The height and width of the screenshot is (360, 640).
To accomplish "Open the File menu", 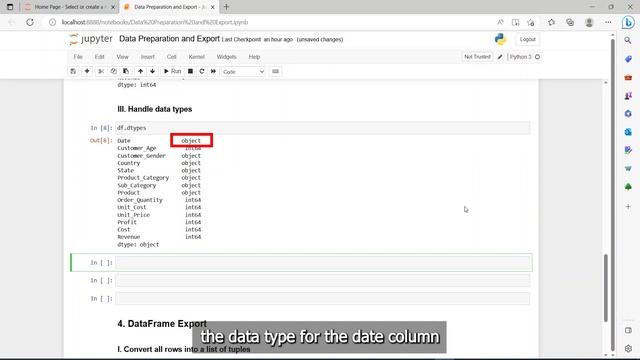I will click(x=78, y=57).
